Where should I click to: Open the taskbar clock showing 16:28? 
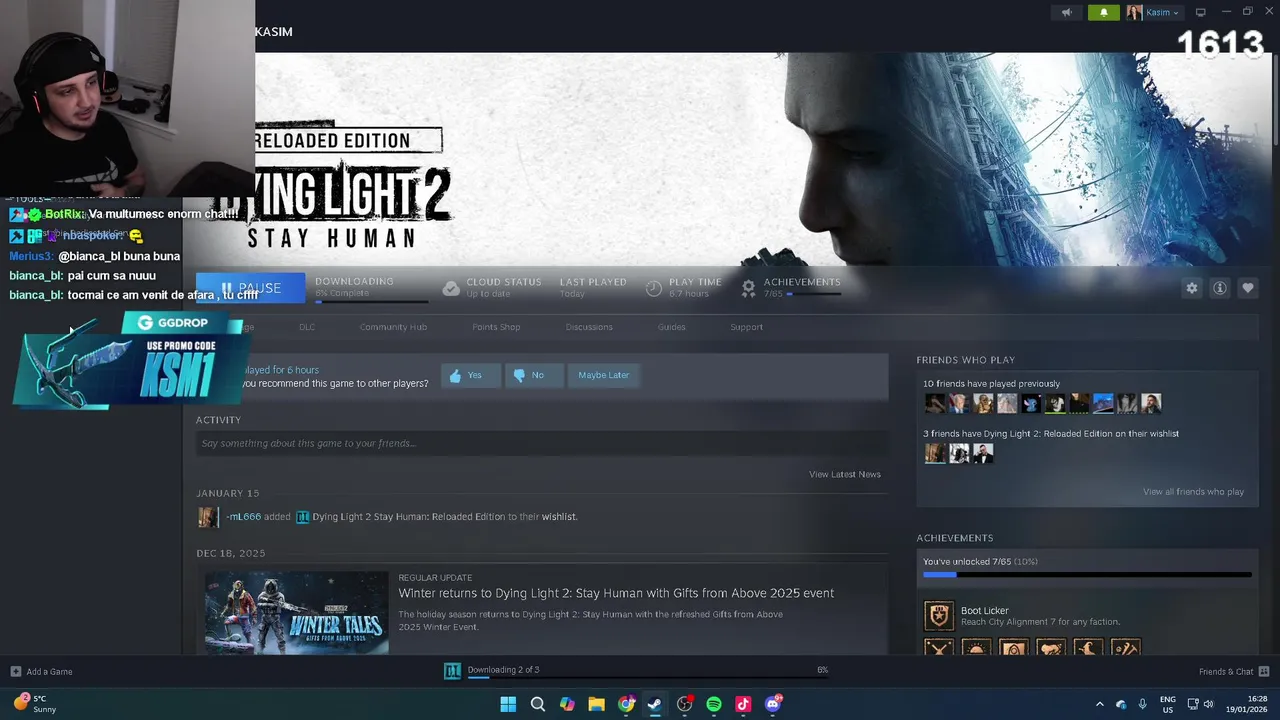point(1249,704)
